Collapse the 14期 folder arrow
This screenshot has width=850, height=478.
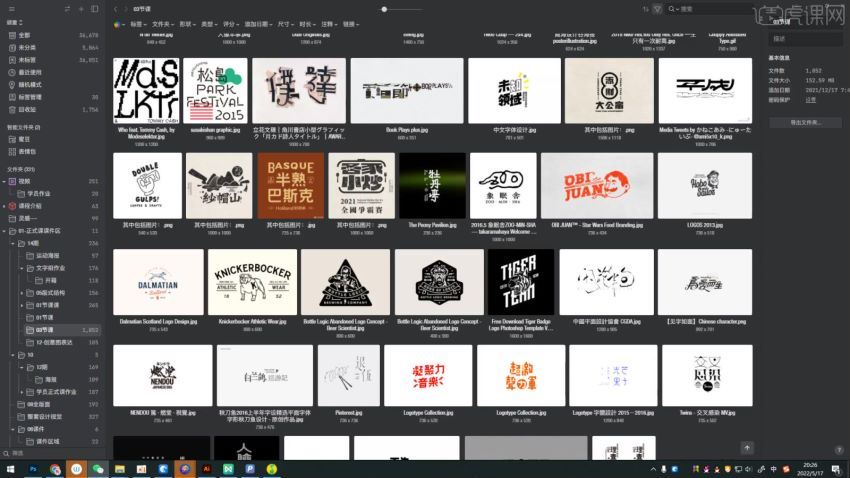(x=13, y=243)
